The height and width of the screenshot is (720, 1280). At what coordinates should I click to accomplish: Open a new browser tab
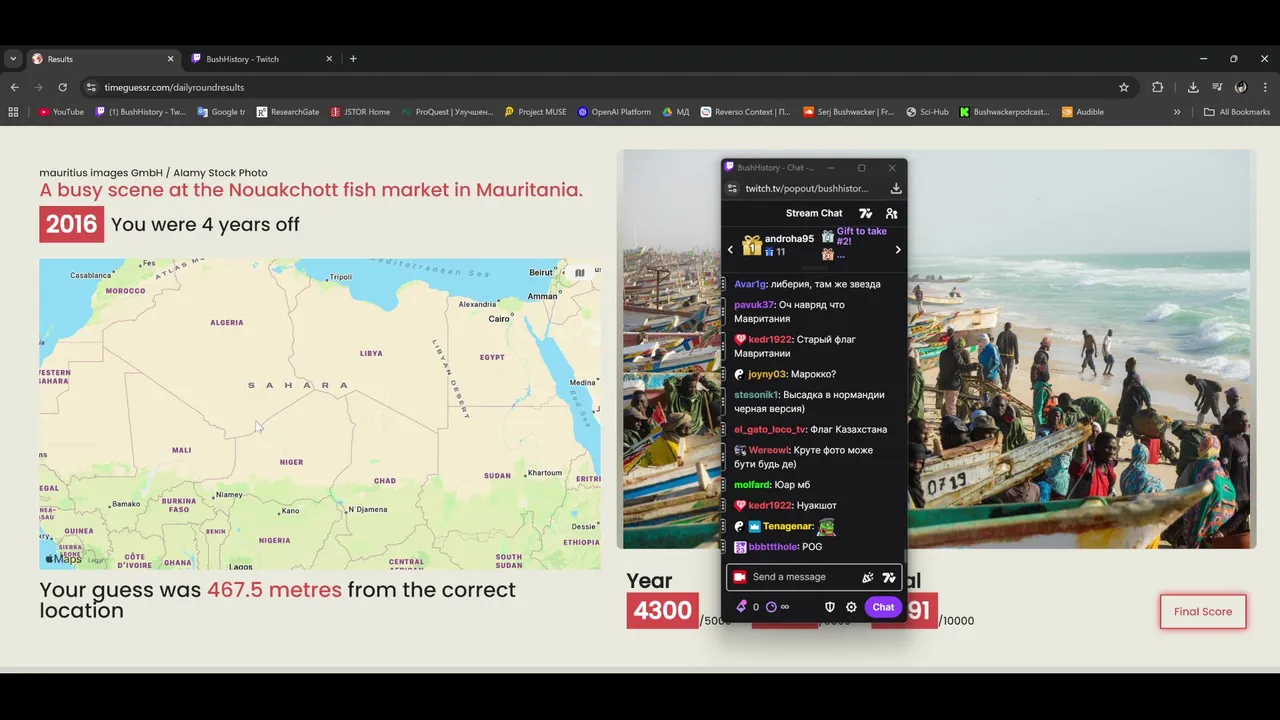coord(353,59)
